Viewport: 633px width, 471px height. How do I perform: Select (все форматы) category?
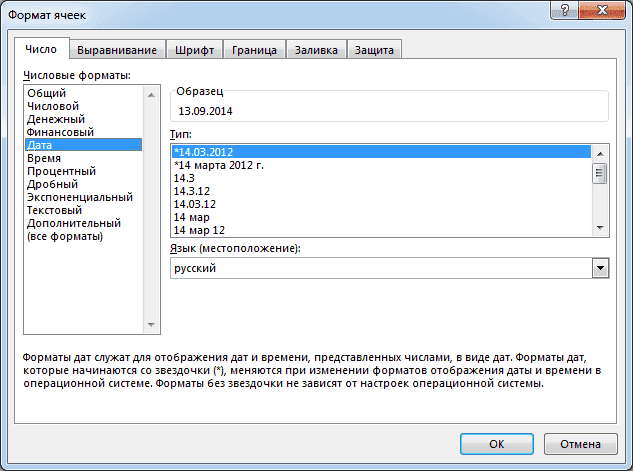point(65,236)
